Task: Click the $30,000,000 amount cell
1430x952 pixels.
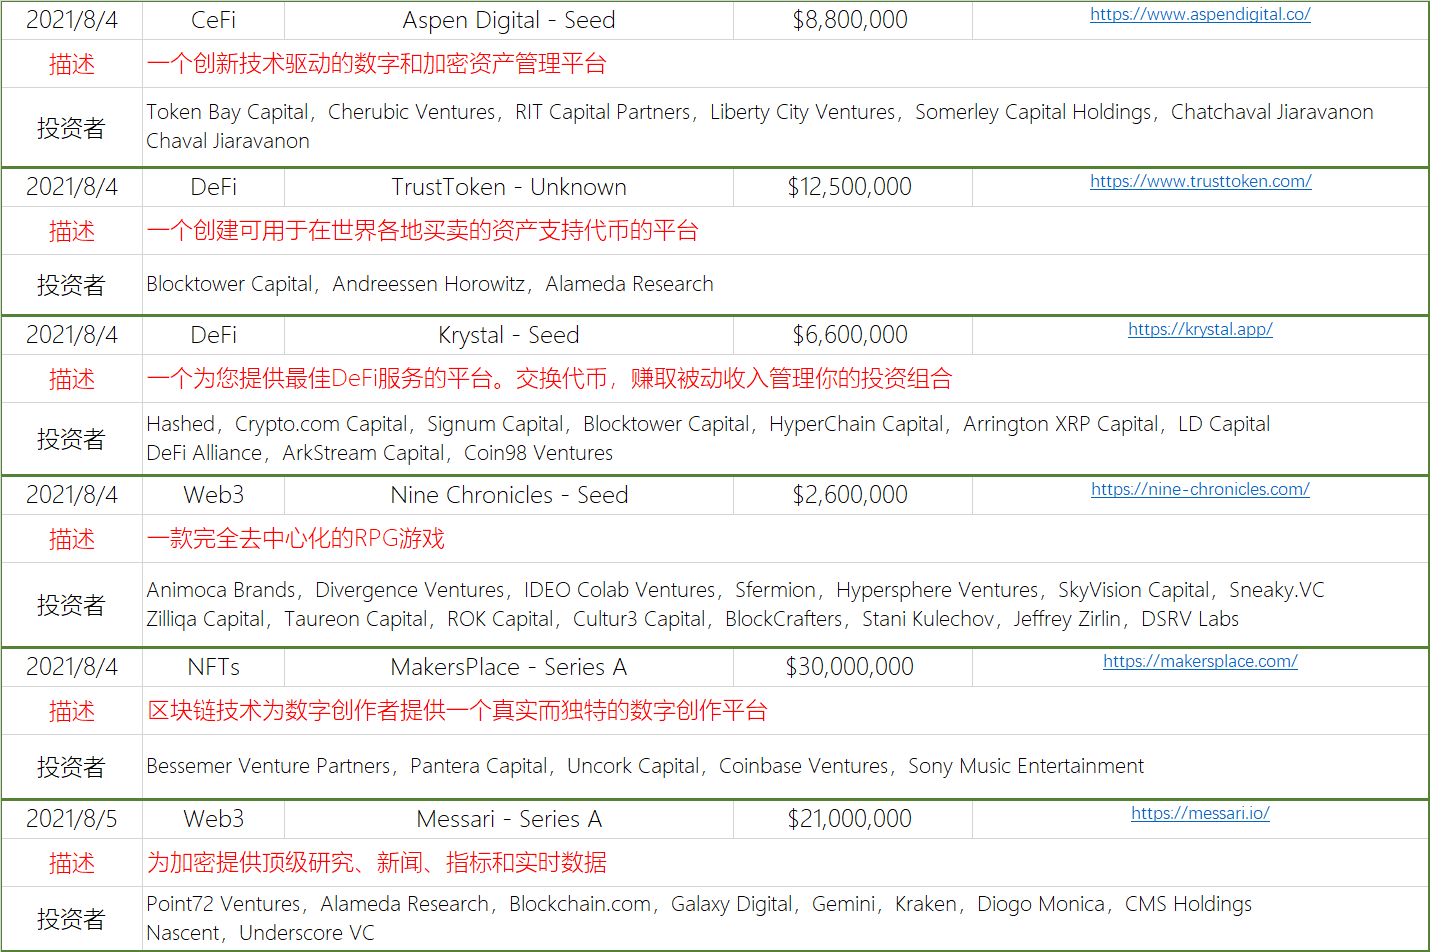Action: (x=852, y=667)
